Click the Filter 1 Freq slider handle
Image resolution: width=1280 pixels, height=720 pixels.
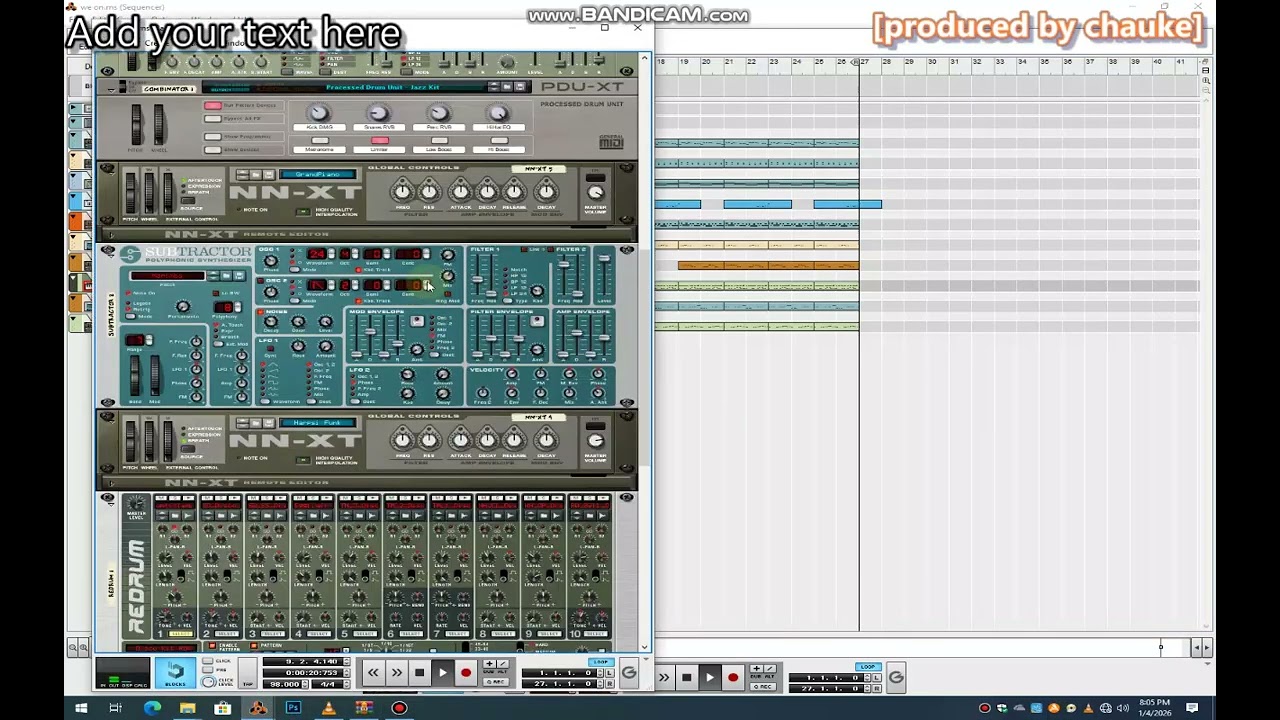tap(477, 279)
